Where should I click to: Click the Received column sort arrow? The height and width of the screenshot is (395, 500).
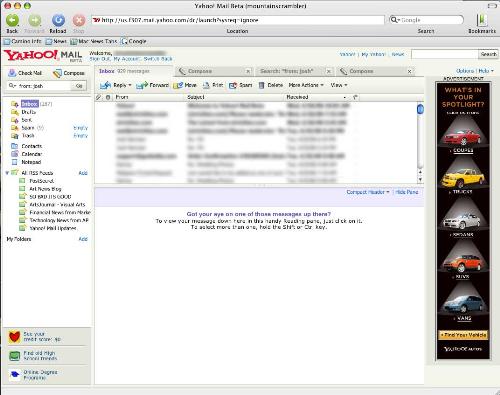point(344,97)
